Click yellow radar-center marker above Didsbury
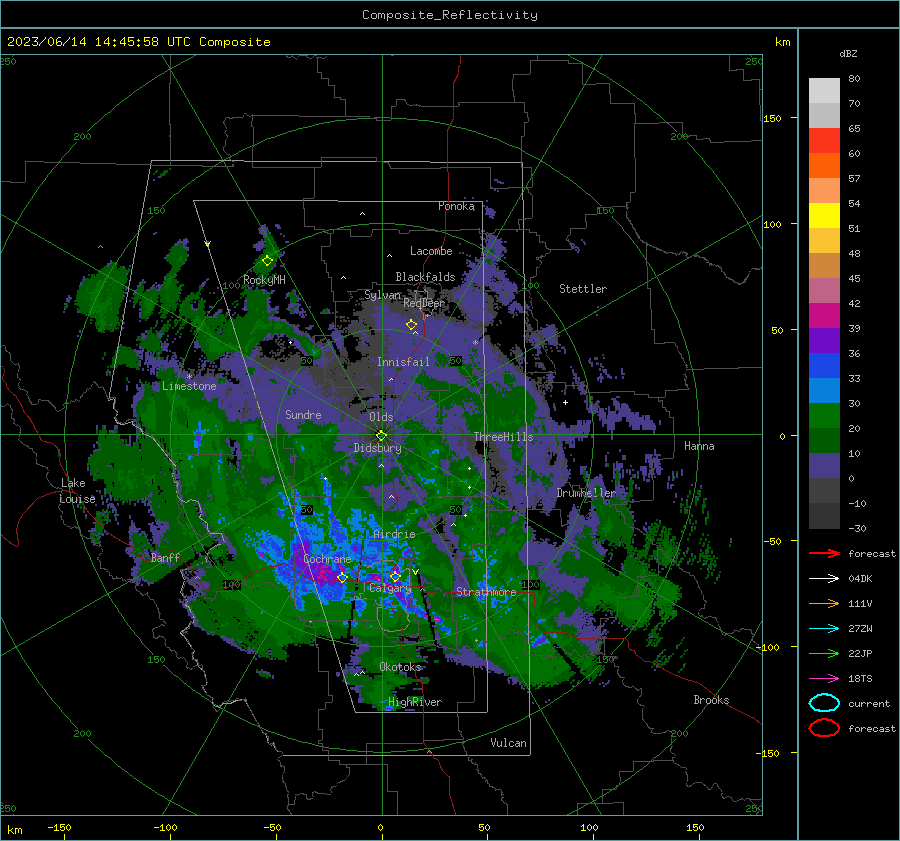Screen dimensions: 900x841 (381, 436)
